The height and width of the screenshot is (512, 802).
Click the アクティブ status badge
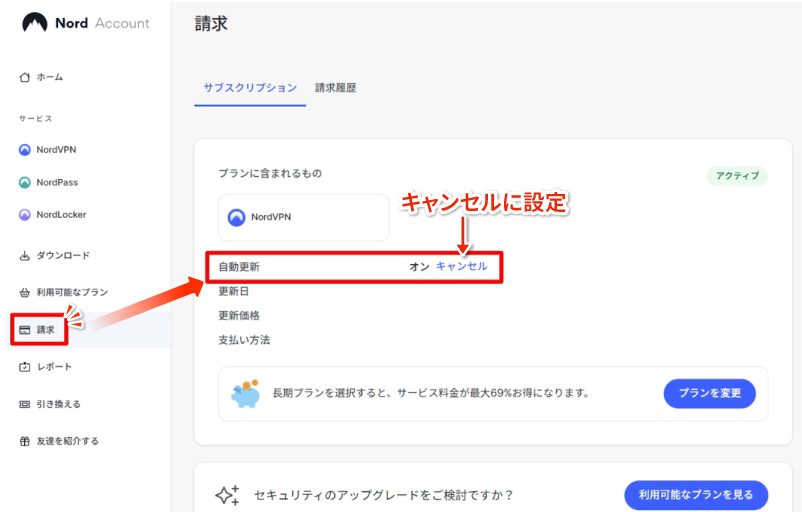(738, 176)
